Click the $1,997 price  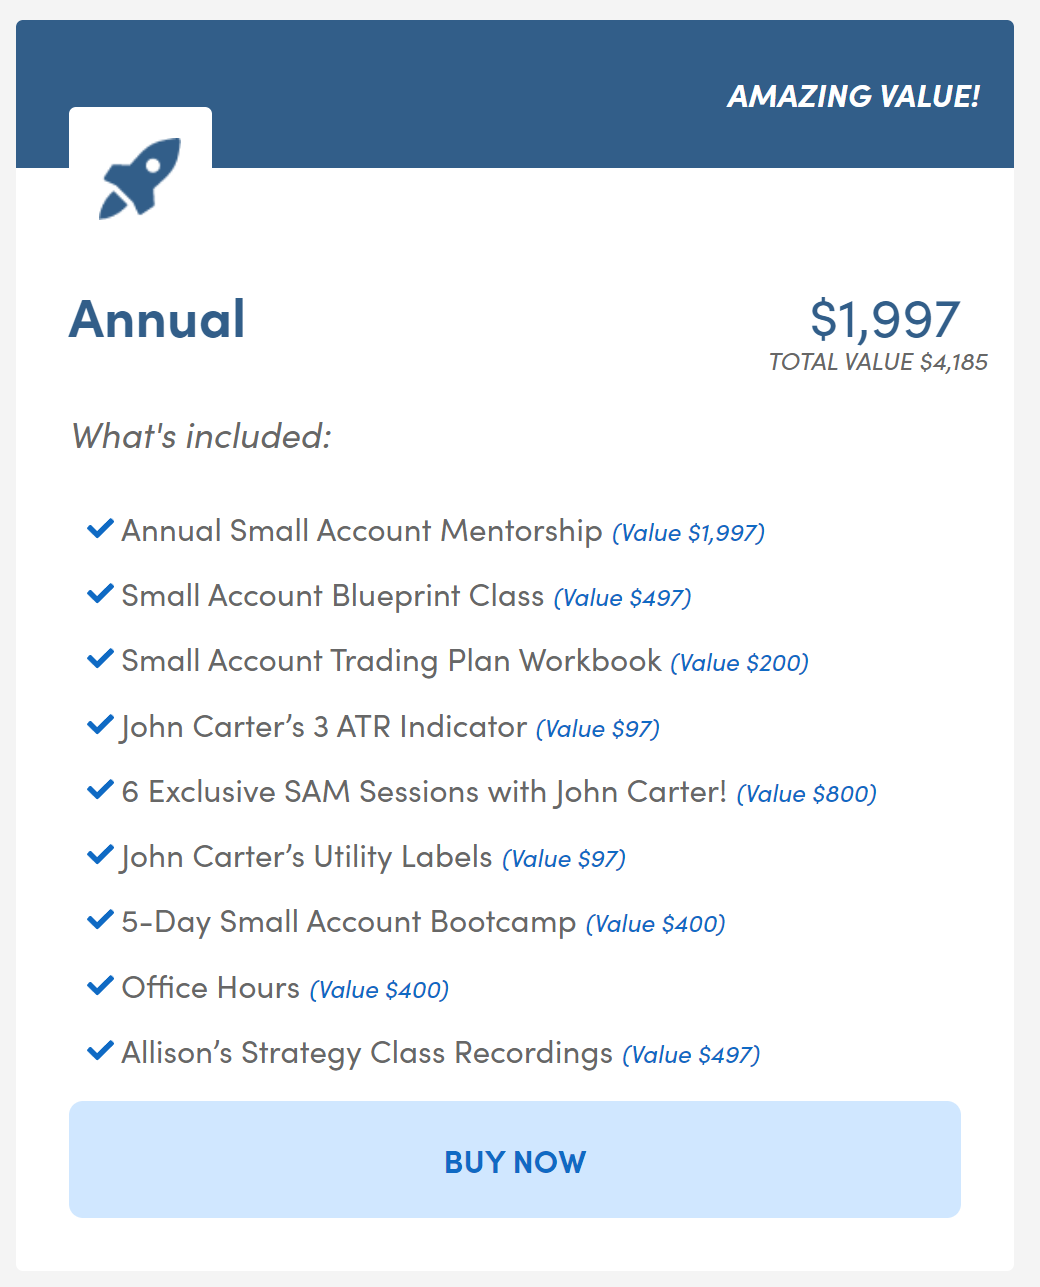[x=885, y=319]
